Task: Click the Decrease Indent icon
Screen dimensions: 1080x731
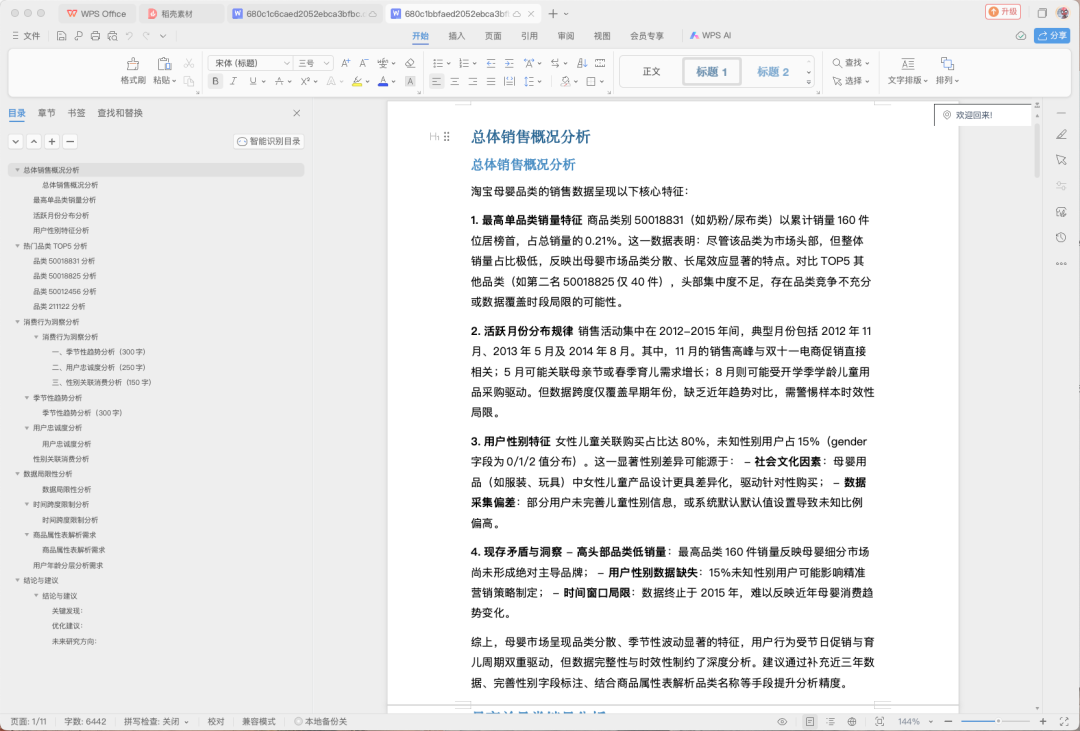Action: click(x=491, y=63)
